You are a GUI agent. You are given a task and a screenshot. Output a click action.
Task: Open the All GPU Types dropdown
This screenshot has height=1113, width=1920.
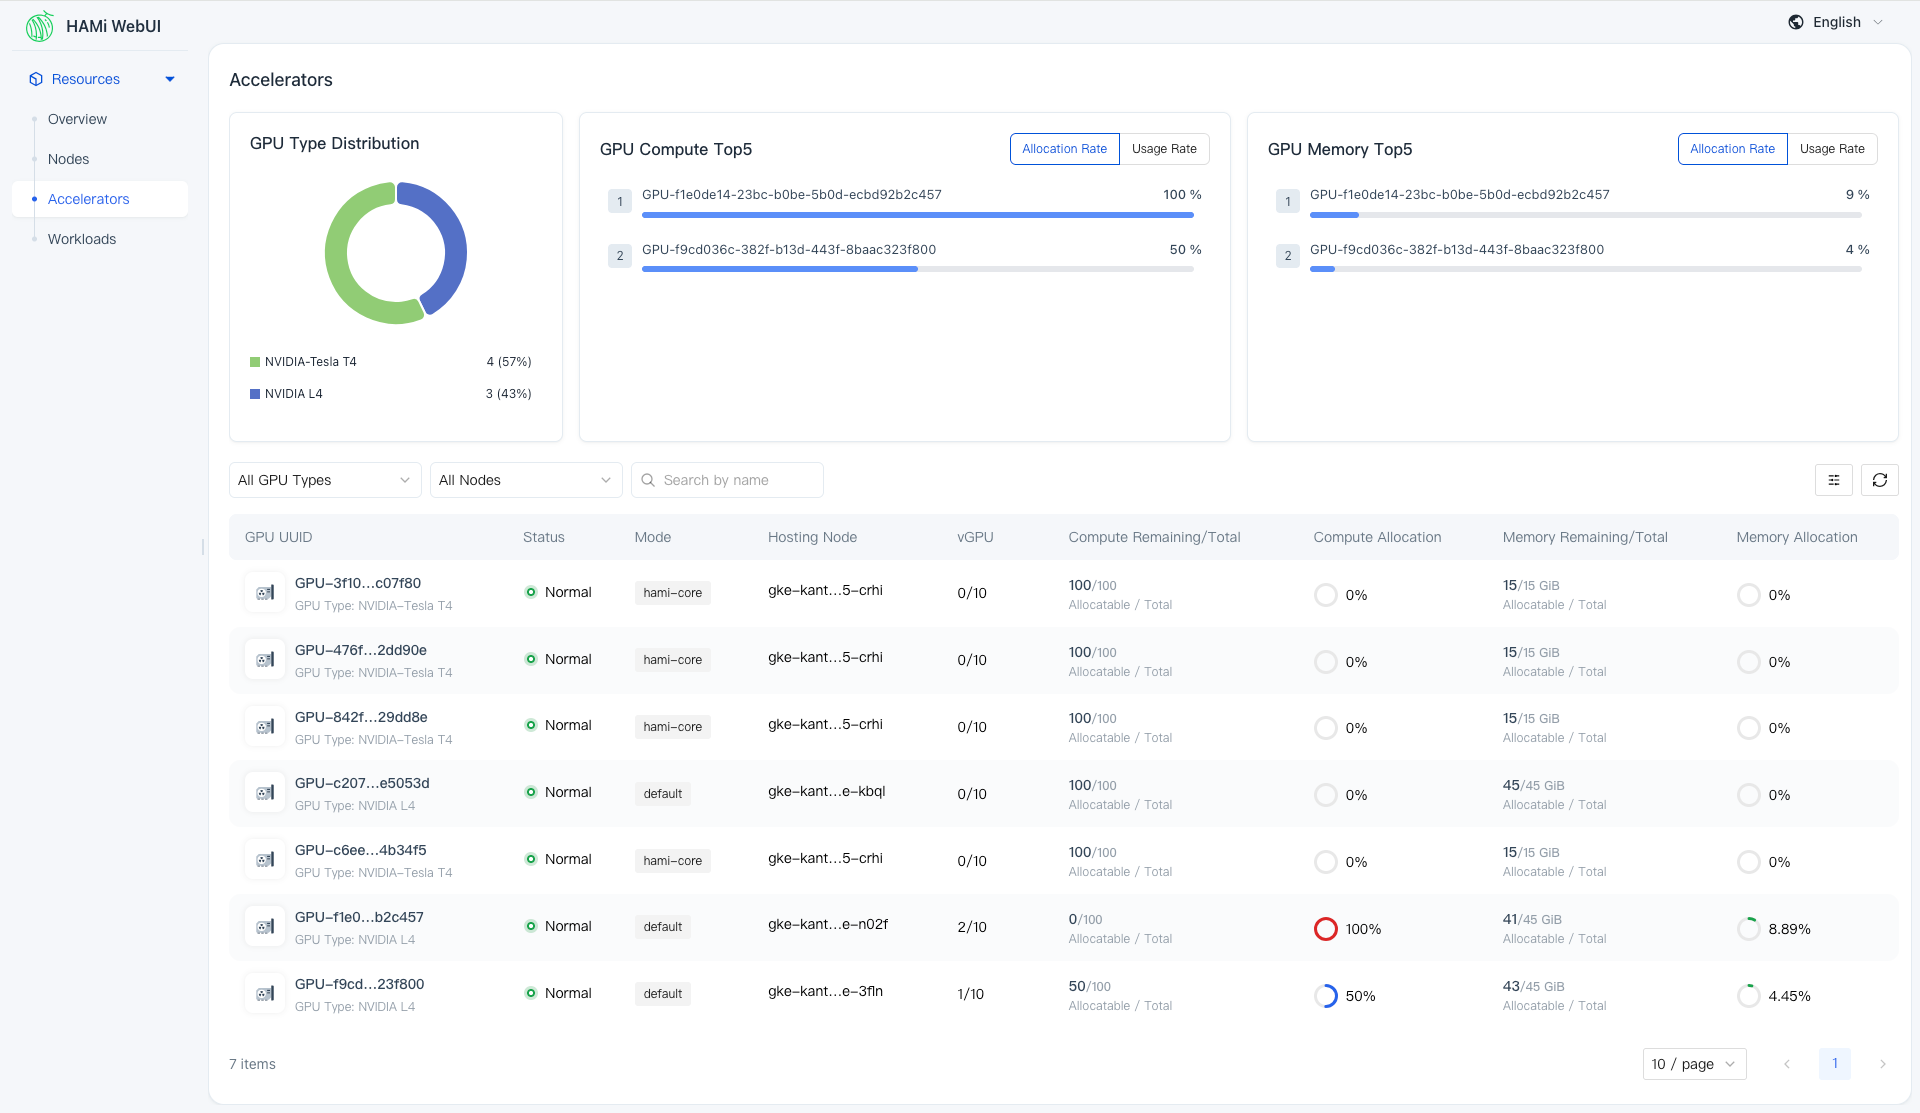pos(324,480)
